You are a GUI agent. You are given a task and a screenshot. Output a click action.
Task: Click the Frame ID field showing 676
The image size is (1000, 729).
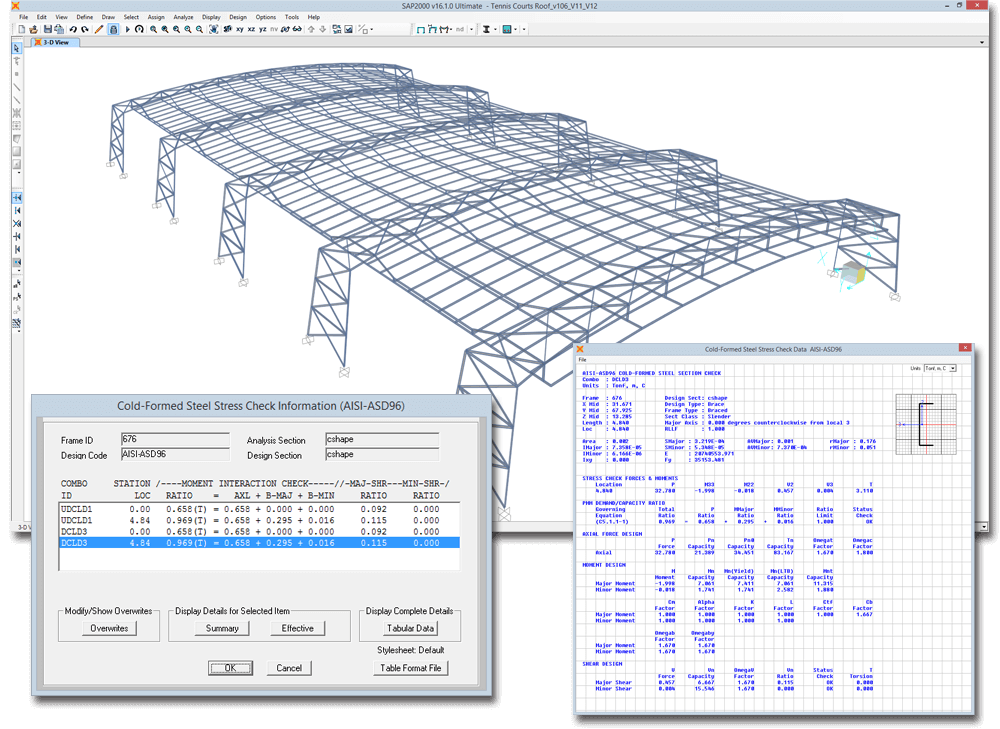(175, 439)
